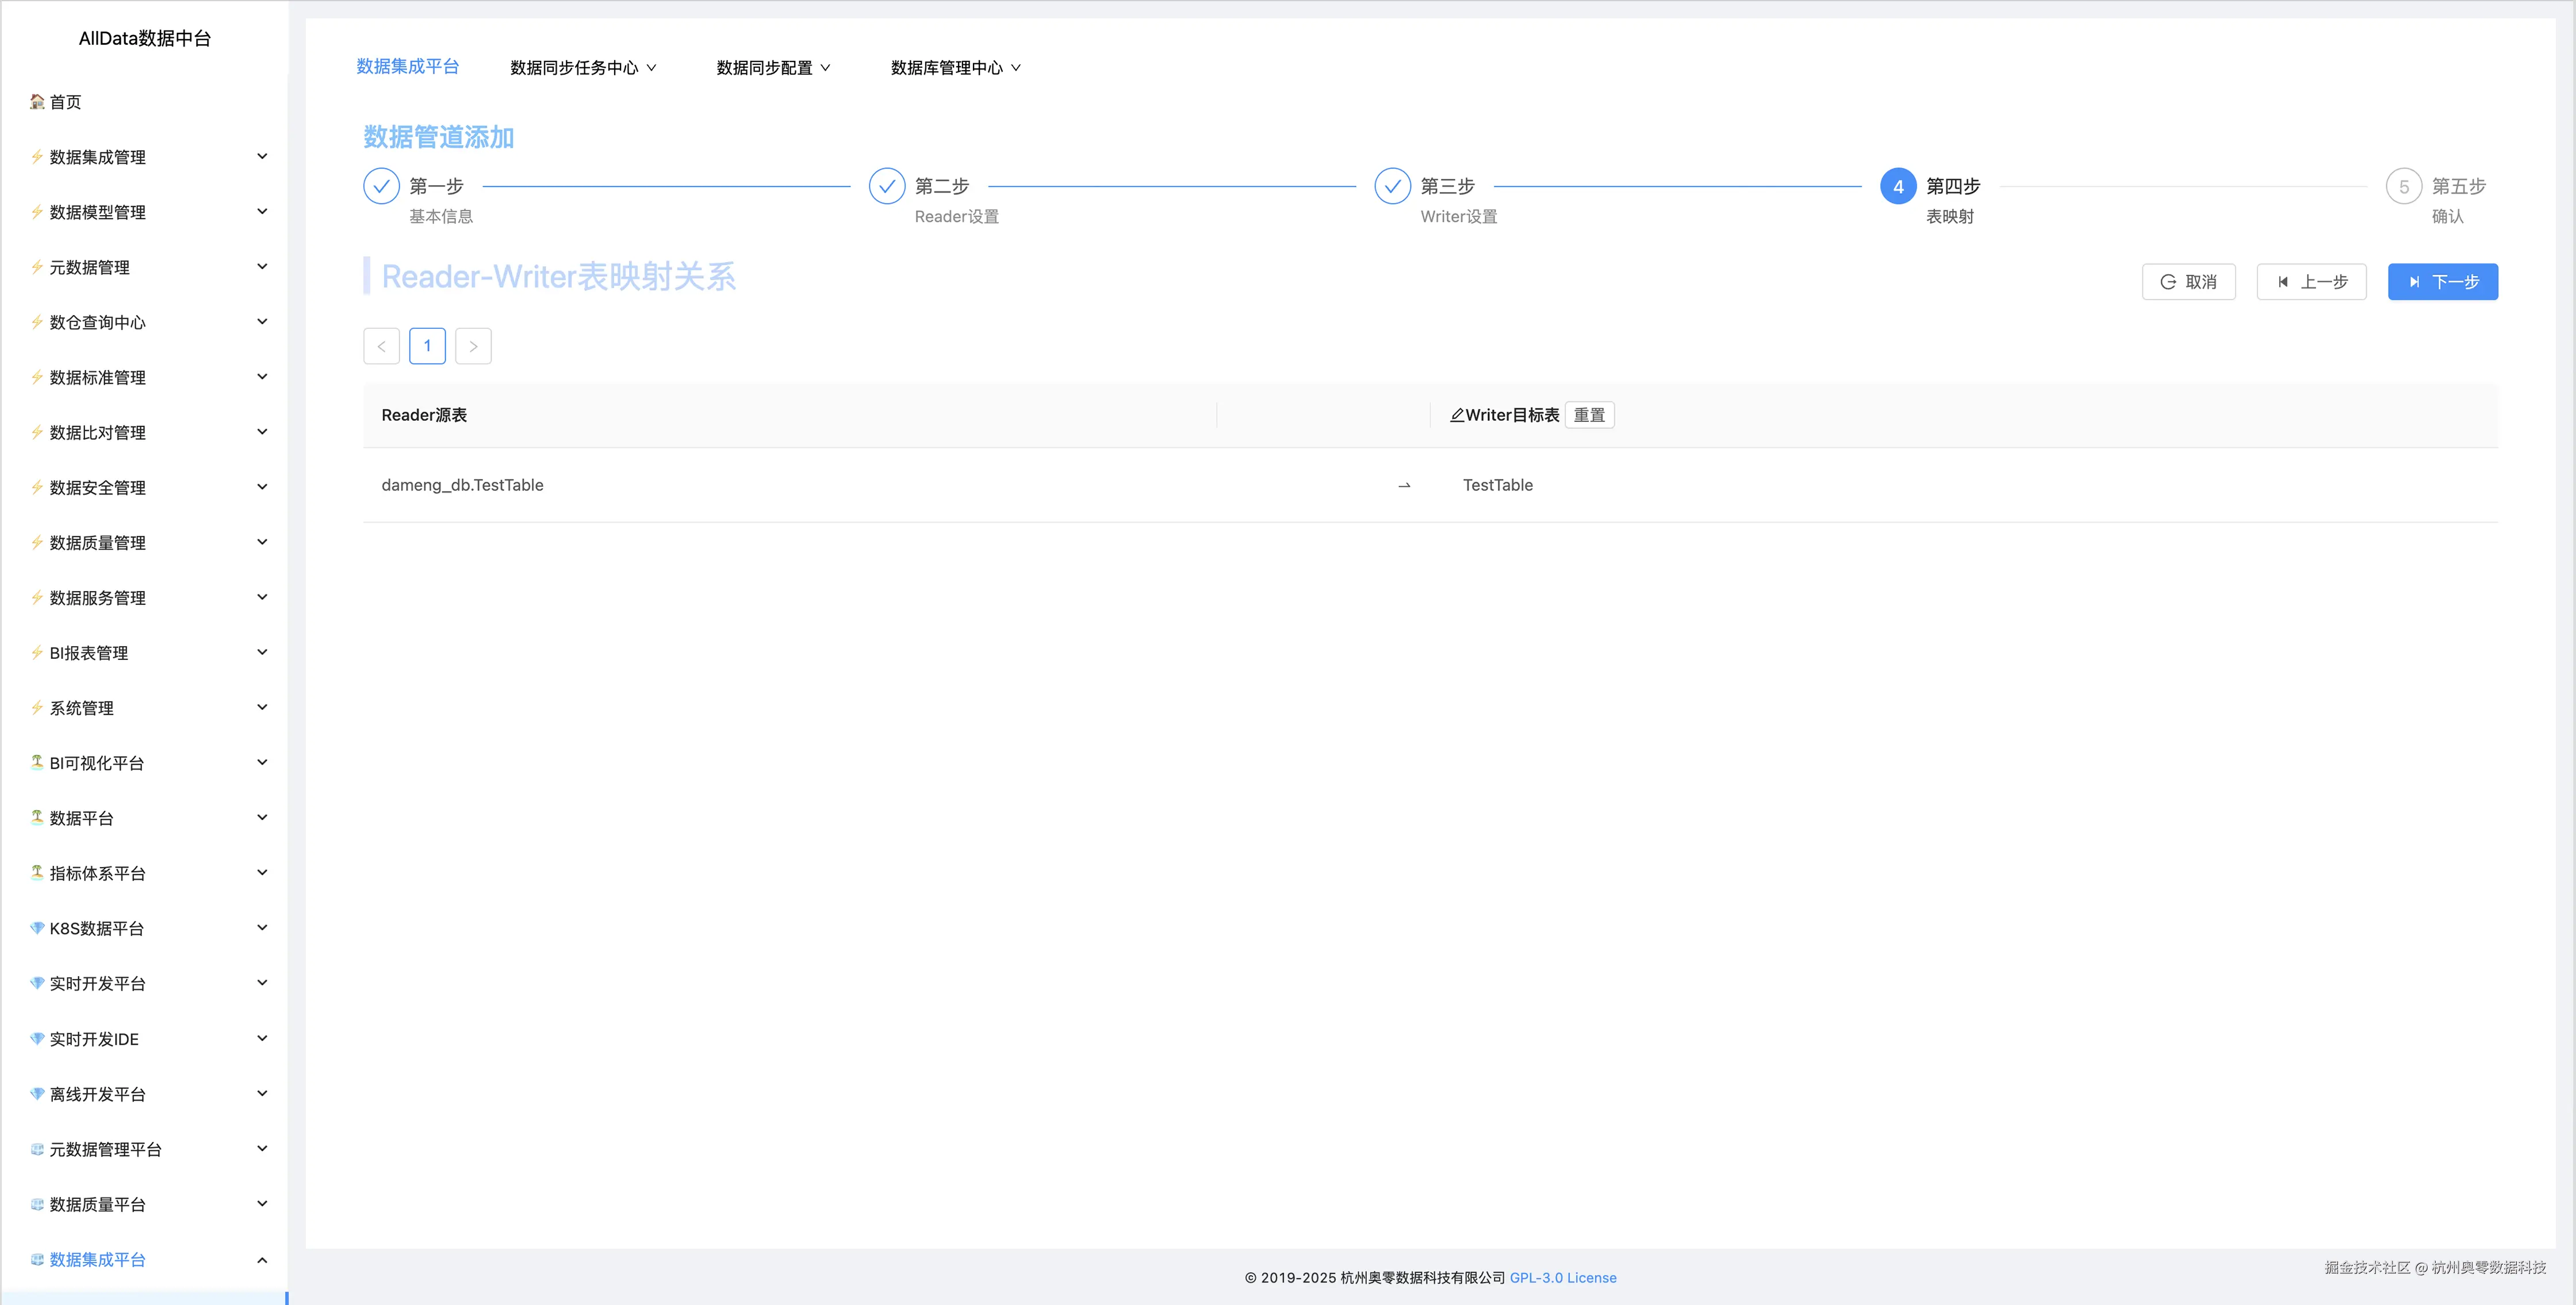Click the 指标体系平台 sidebar icon
Screen dimensions: 2576x1305
[x=36, y=872]
